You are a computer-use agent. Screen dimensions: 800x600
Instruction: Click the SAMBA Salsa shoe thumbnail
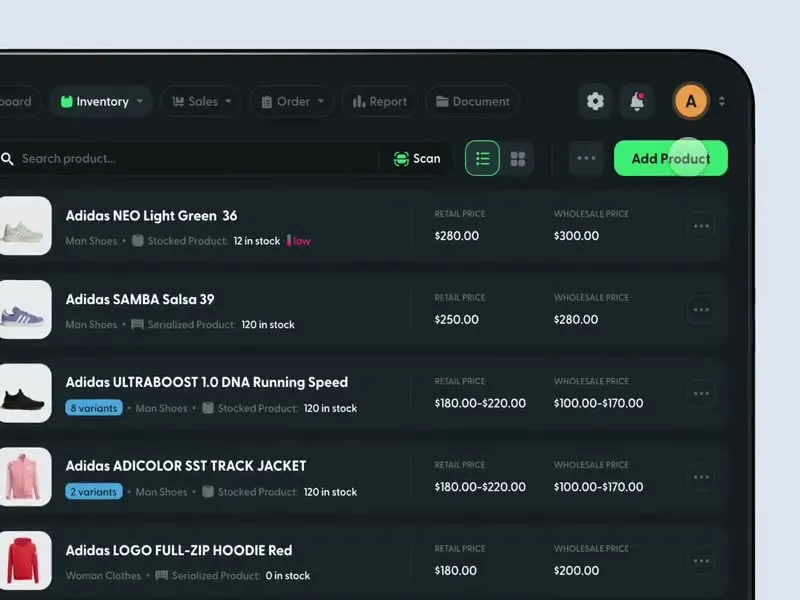[x=25, y=310]
